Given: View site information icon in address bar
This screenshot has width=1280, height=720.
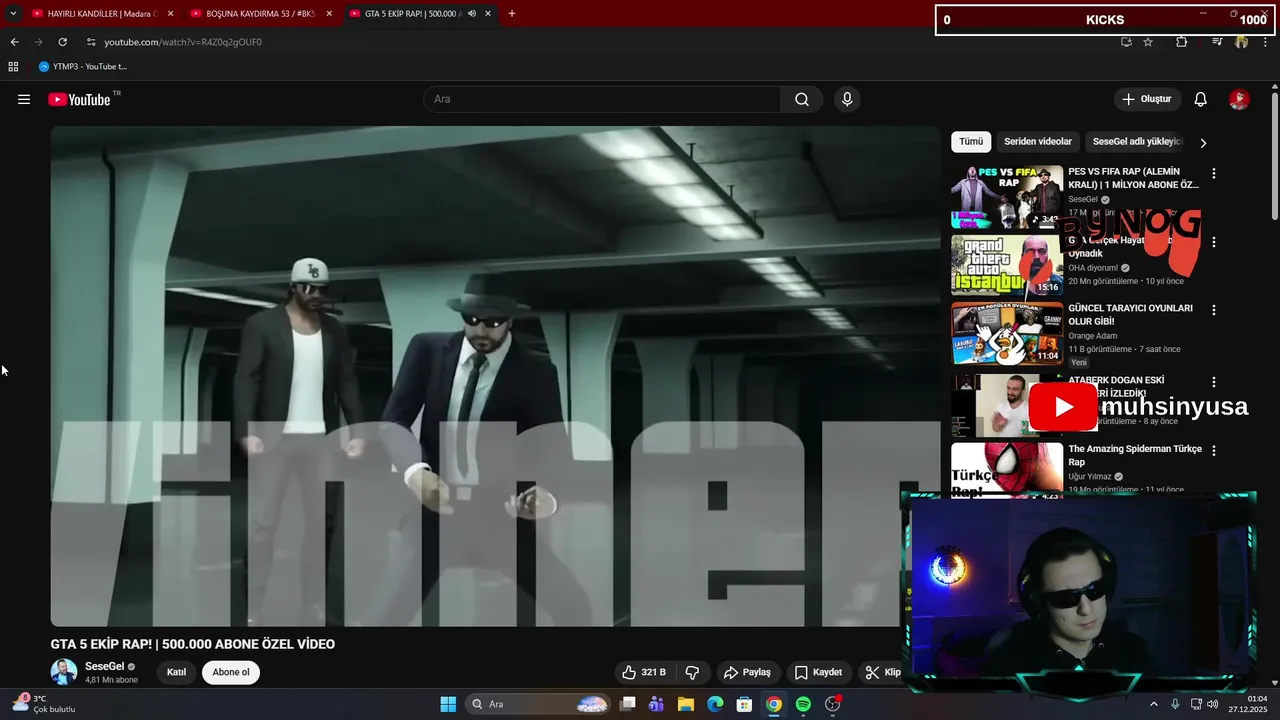Looking at the screenshot, I should (x=91, y=42).
